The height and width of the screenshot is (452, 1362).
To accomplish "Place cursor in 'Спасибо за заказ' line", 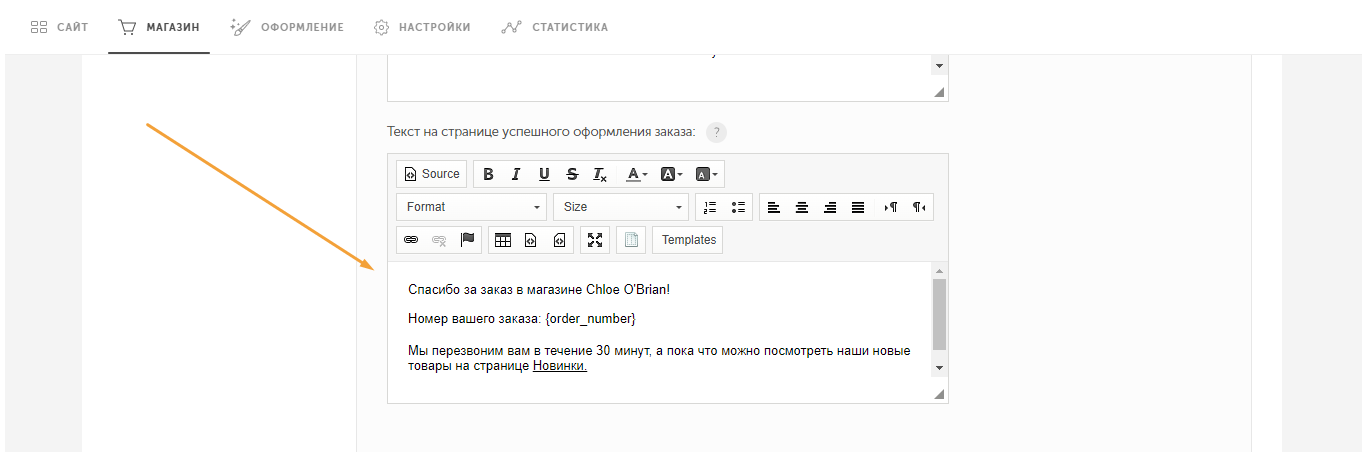I will 539,290.
